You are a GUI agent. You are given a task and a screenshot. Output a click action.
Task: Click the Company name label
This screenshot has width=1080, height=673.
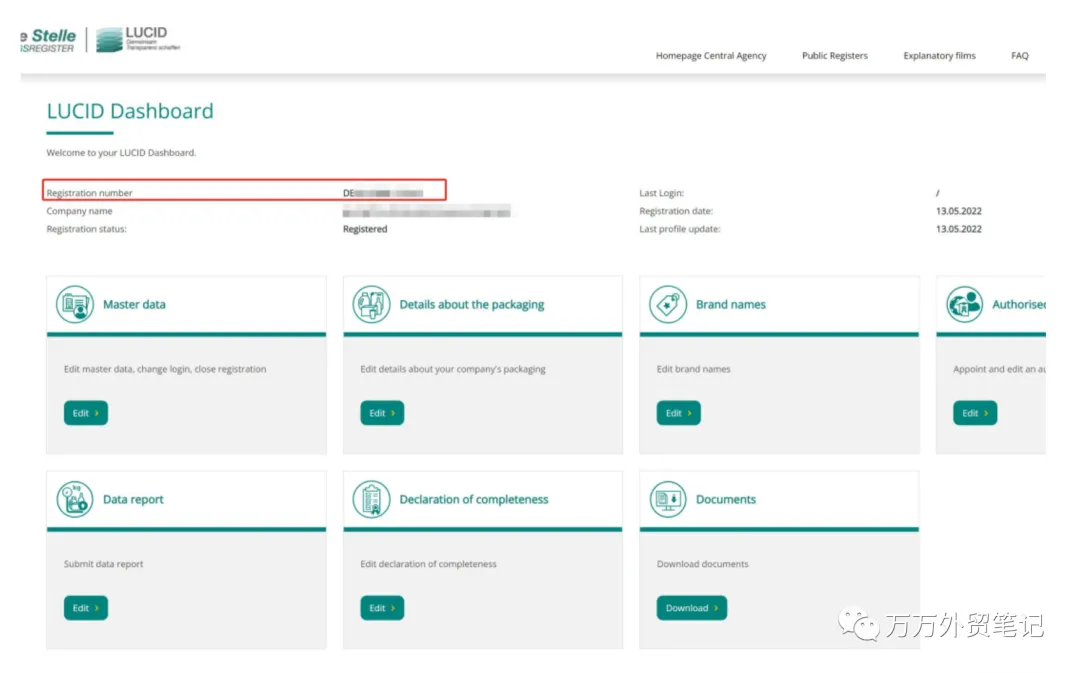tap(79, 211)
